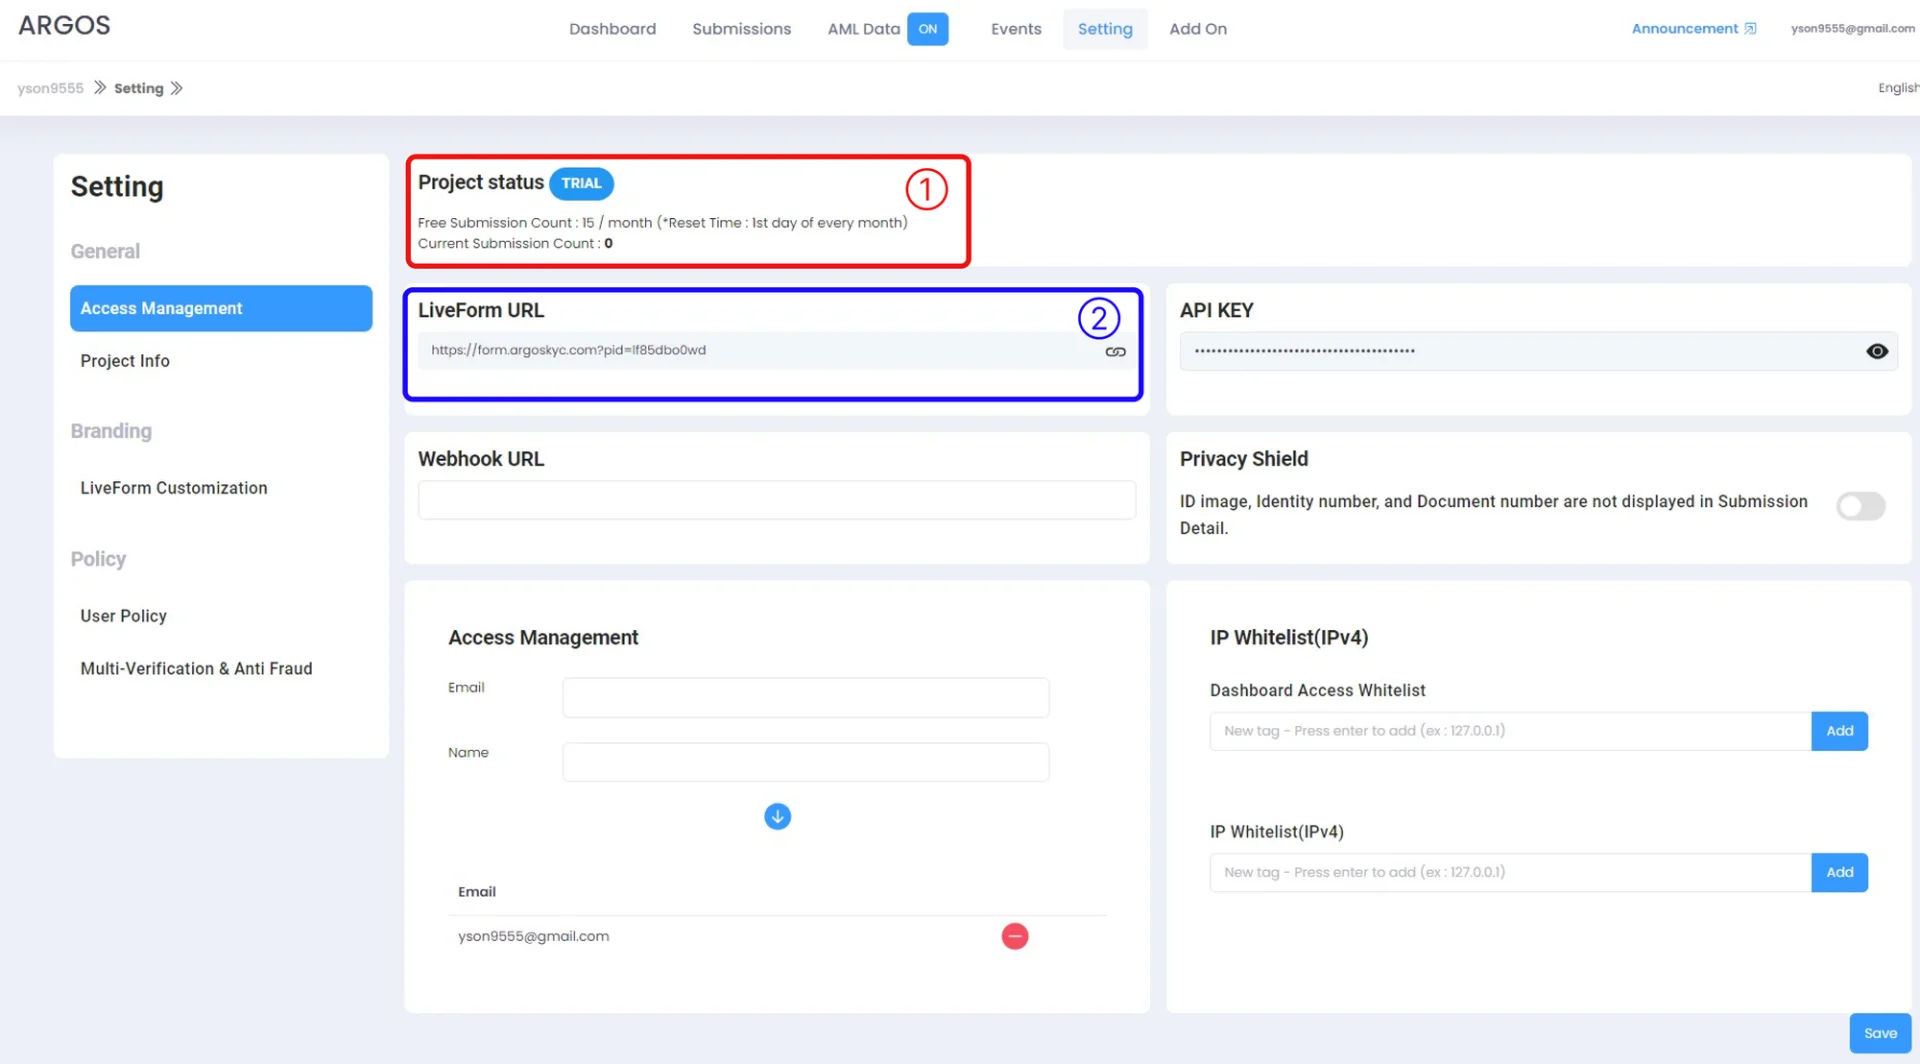
Task: Add the Dashboard Access Whitelist tag
Action: [x=1839, y=731]
